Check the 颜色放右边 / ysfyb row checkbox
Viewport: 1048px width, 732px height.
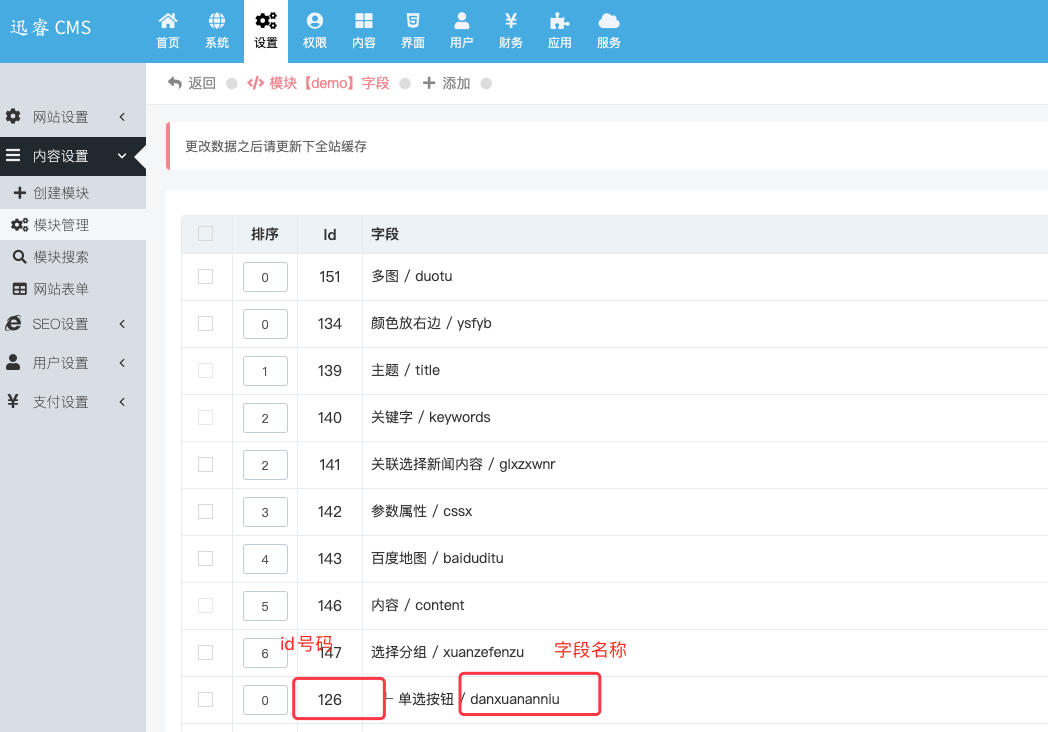coord(205,323)
